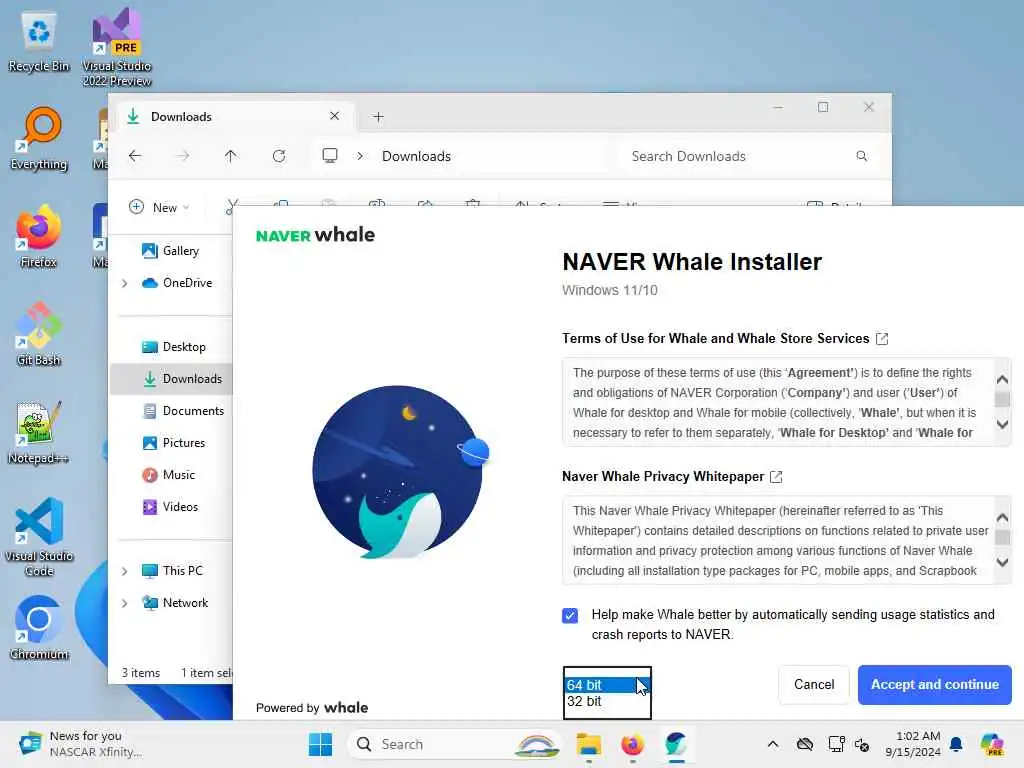Viewport: 1024px width, 768px height.
Task: Open network status tray icon
Action: 837,744
